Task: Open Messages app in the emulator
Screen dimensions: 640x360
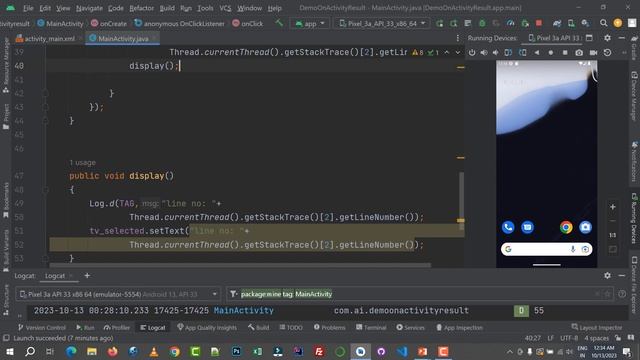Action: pyautogui.click(x=527, y=227)
